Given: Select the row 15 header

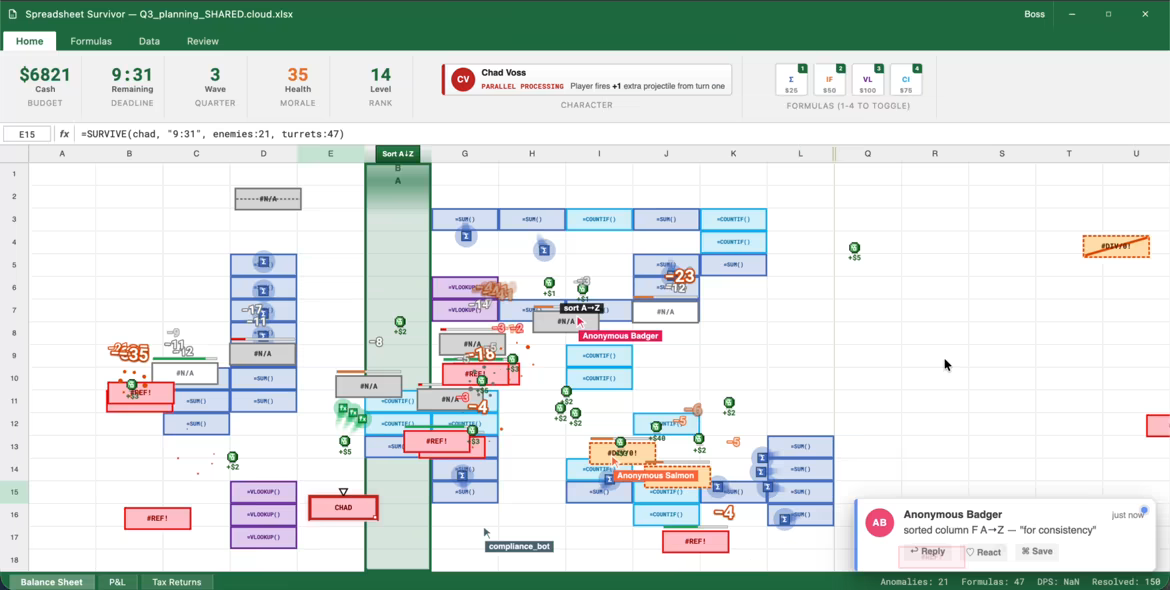Looking at the screenshot, I should coord(14,492).
